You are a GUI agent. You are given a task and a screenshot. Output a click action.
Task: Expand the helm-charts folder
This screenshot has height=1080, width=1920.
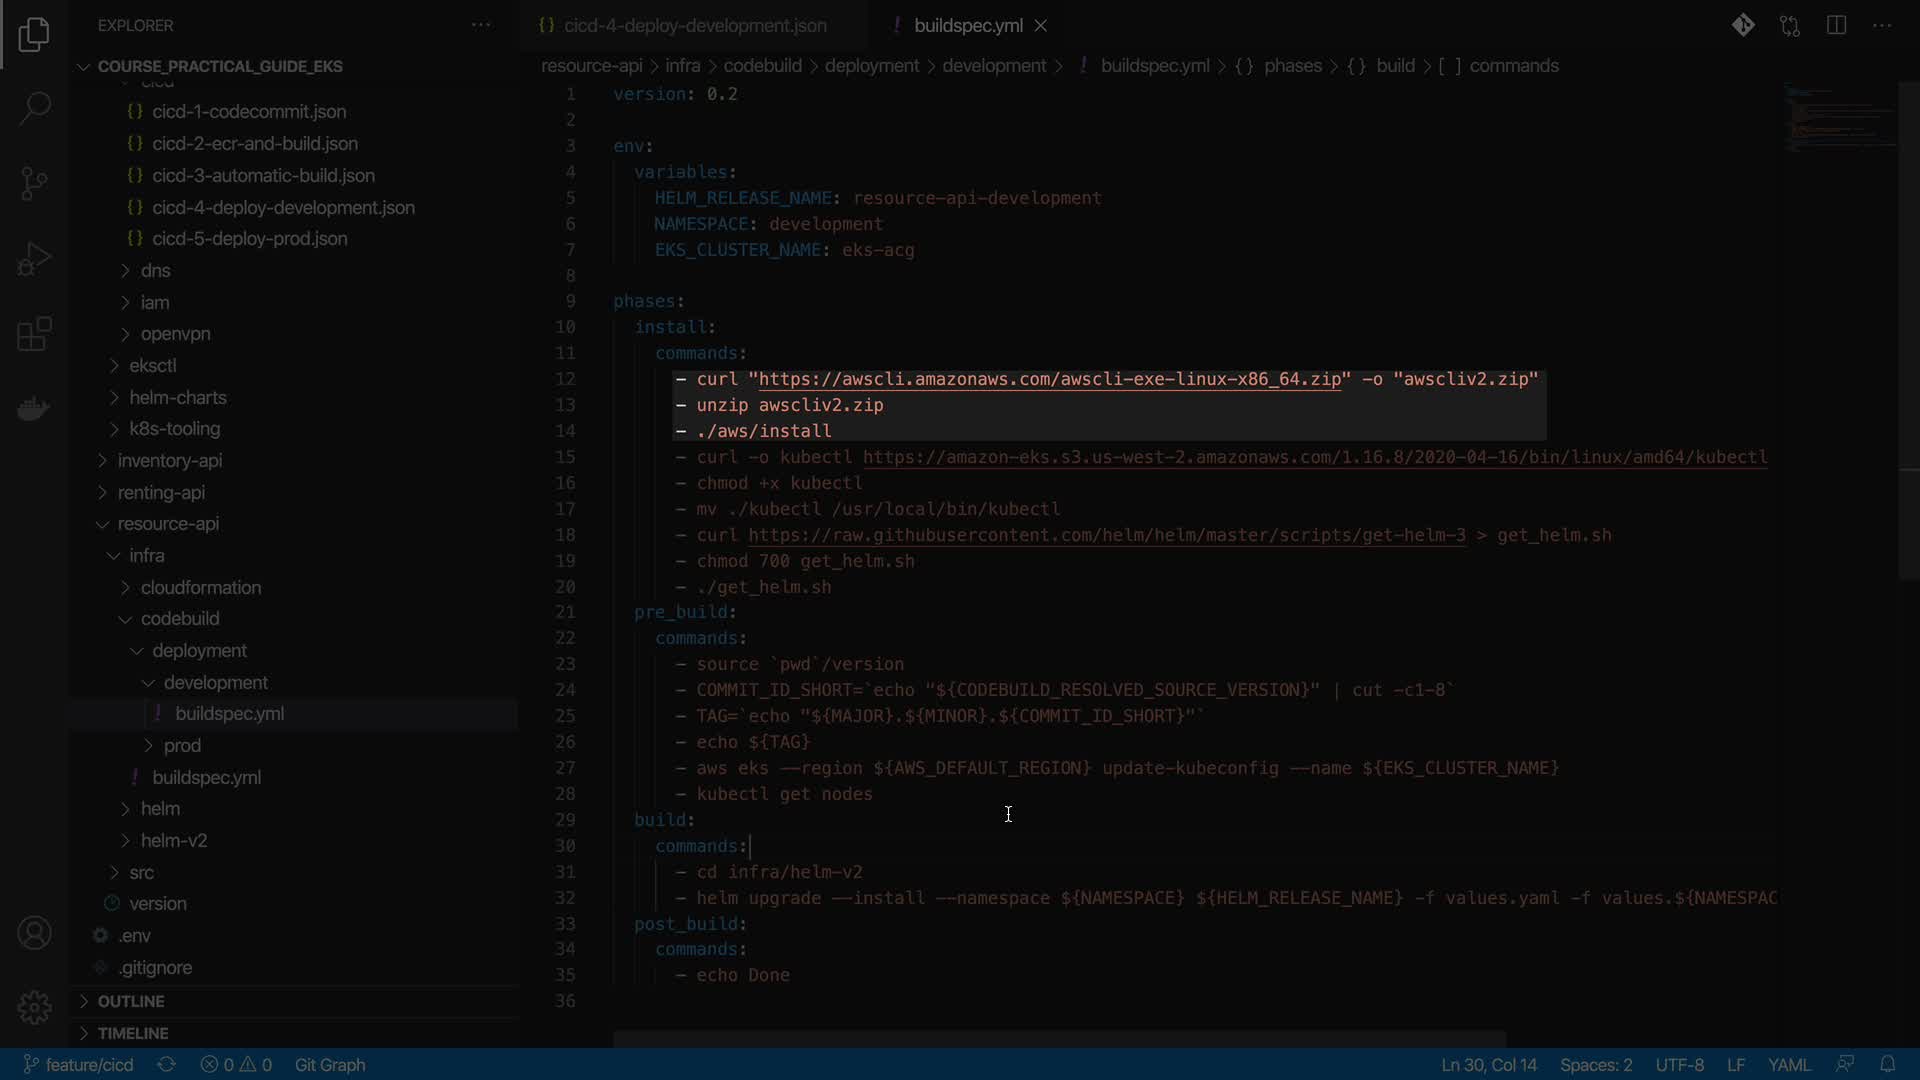pos(177,397)
